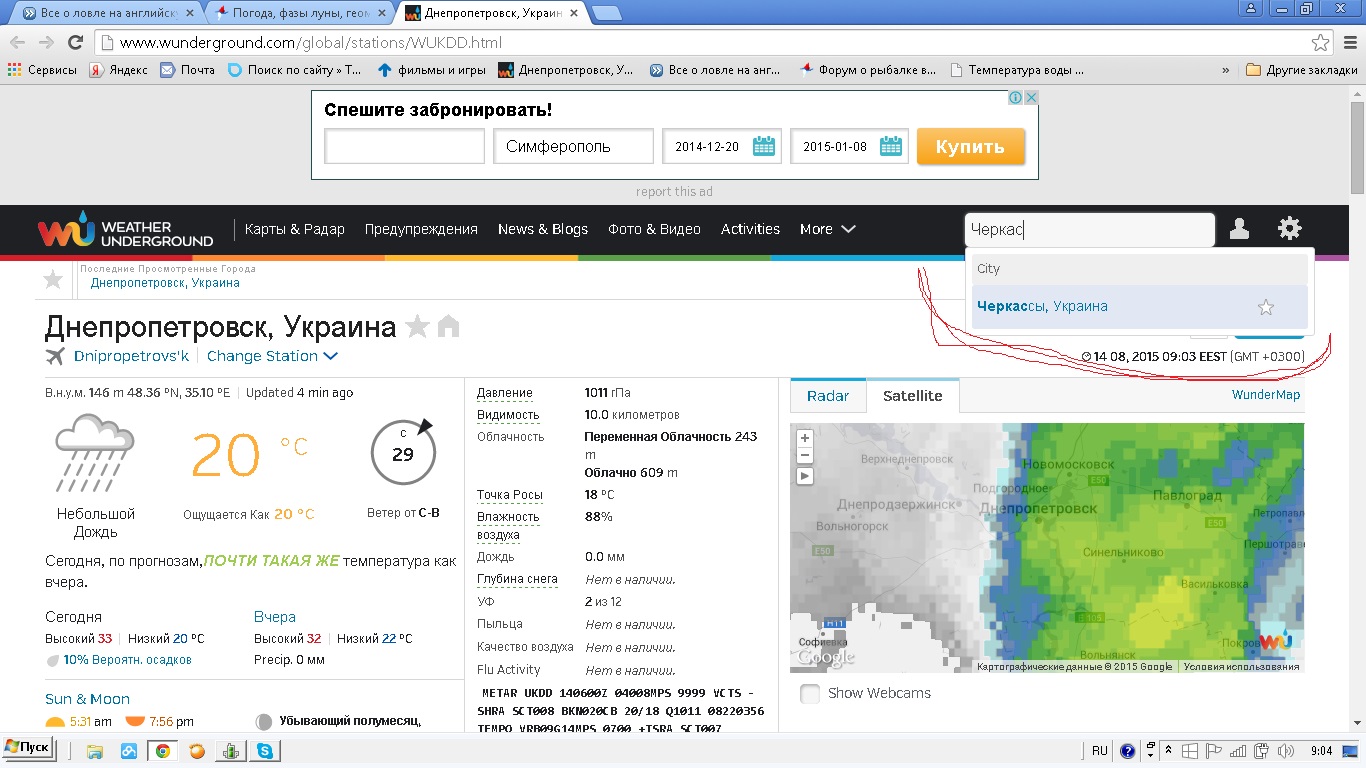The height and width of the screenshot is (768, 1366).
Task: Open the WunderMap link
Action: [x=1265, y=395]
